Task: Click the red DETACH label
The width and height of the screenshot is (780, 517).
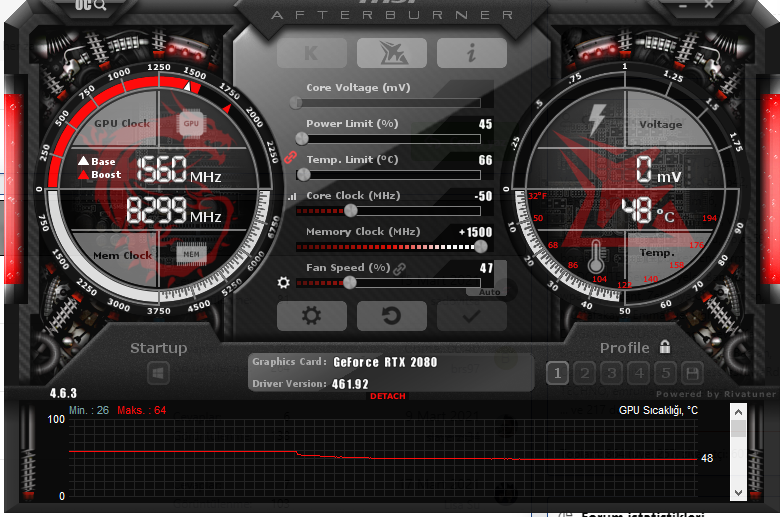Action: (x=388, y=396)
